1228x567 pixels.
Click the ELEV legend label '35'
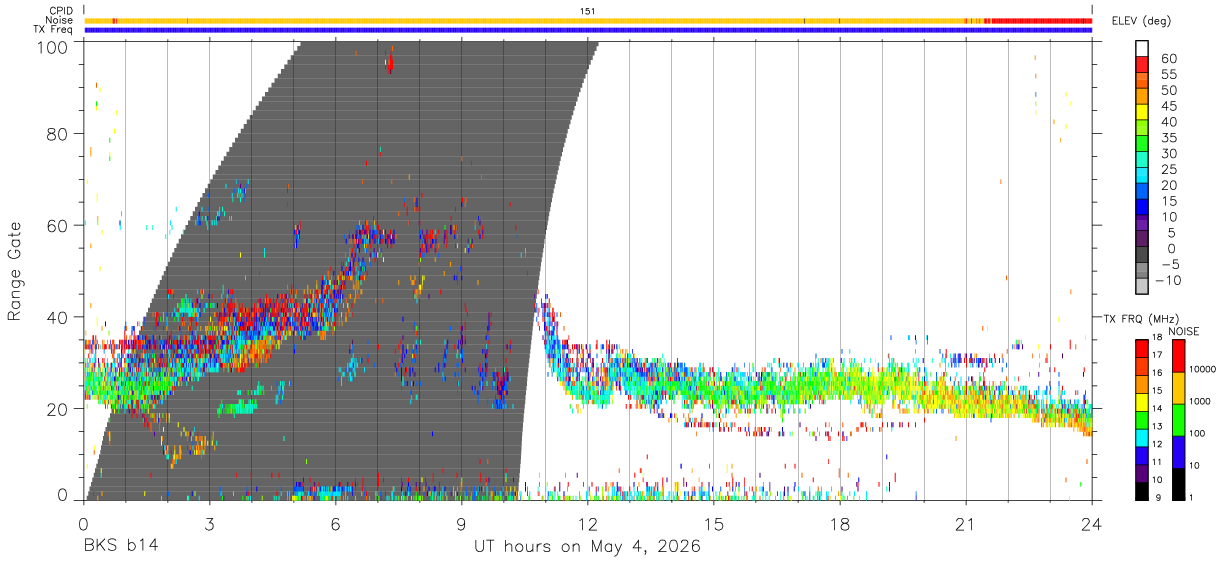pos(1168,138)
